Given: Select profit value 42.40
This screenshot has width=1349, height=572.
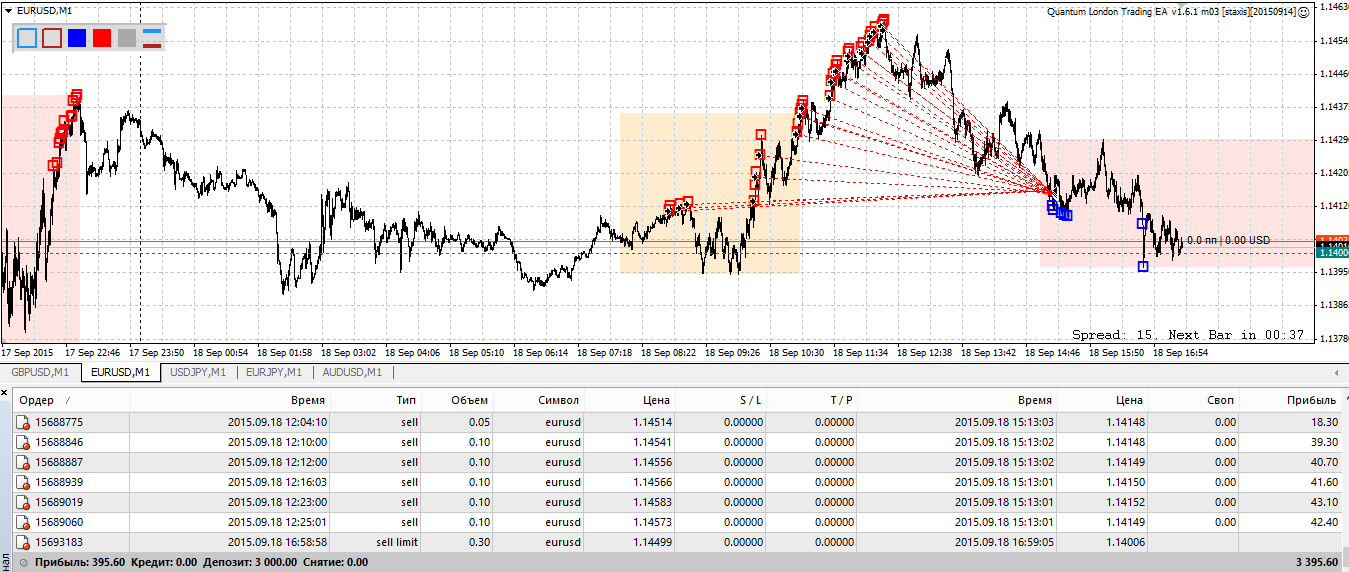Looking at the screenshot, I should (1324, 522).
